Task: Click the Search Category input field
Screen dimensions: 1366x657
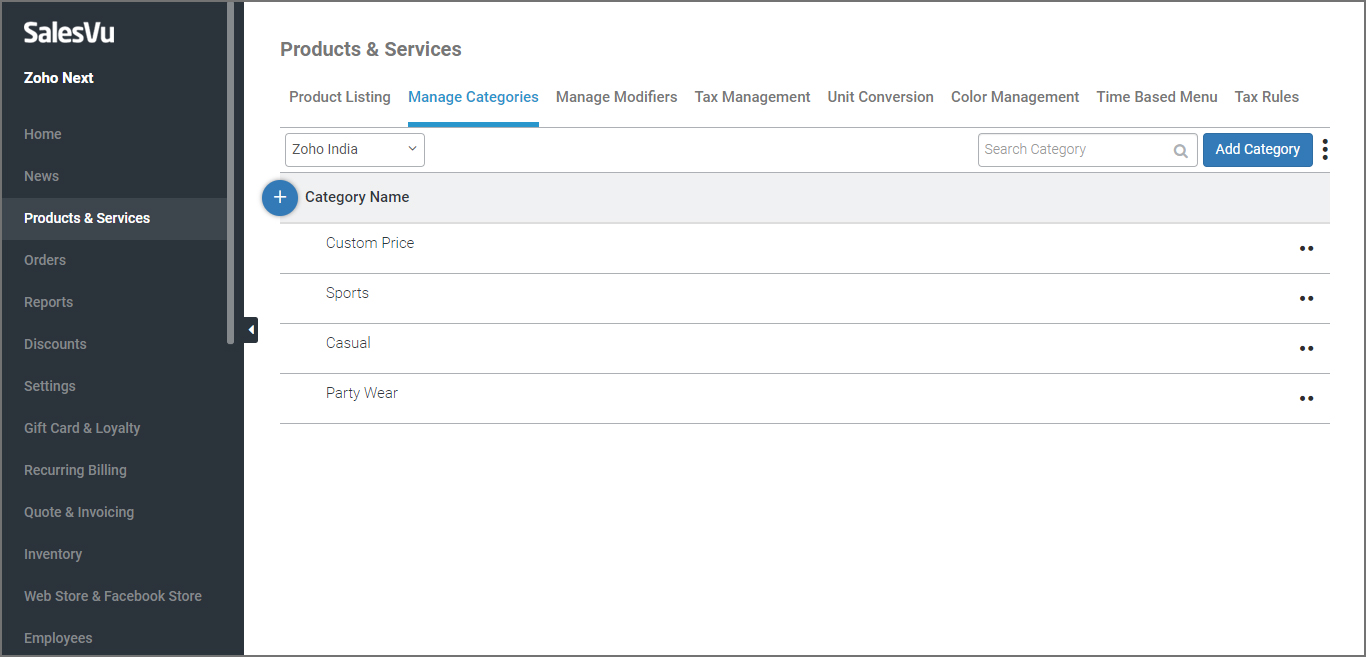Action: point(1074,150)
